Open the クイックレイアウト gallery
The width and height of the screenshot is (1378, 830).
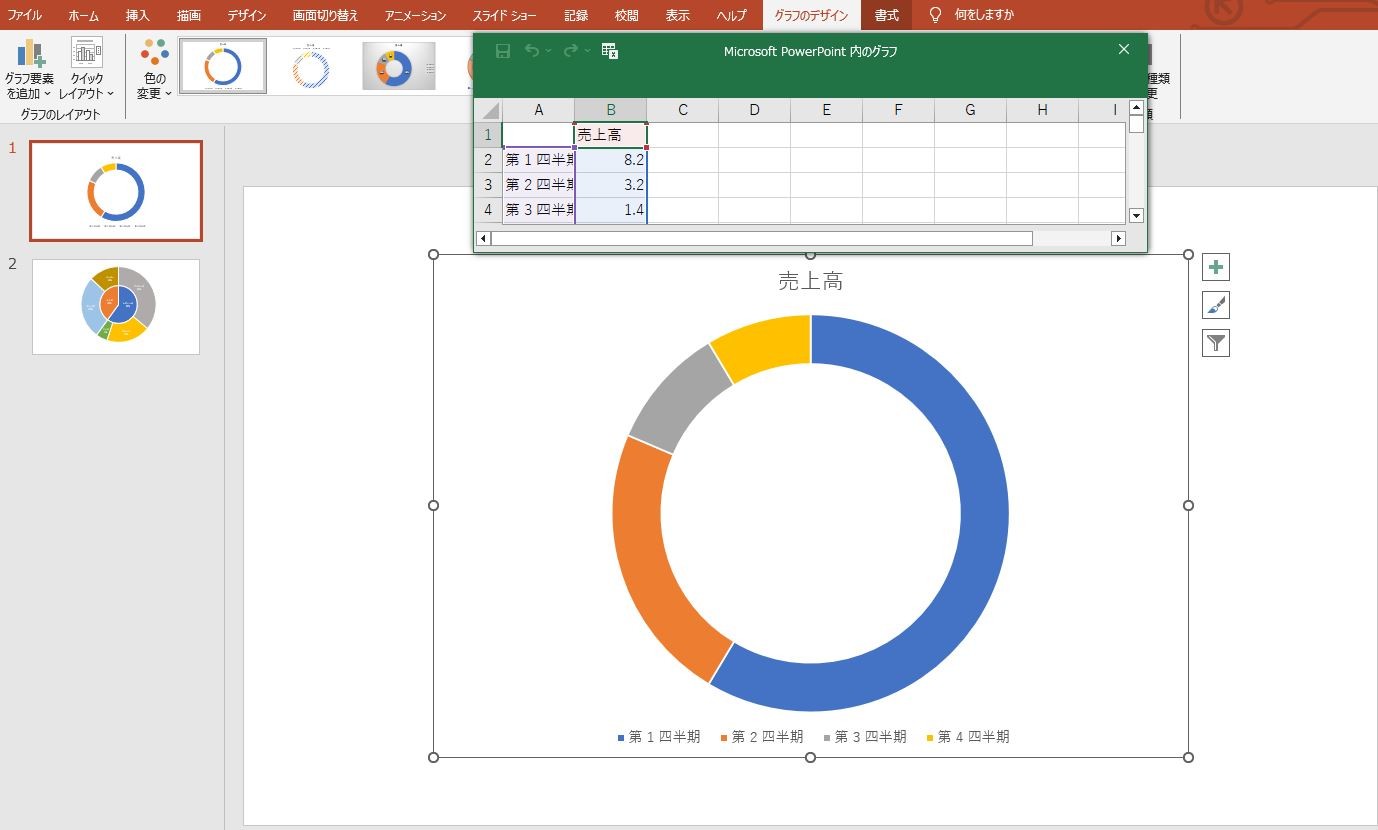point(87,68)
